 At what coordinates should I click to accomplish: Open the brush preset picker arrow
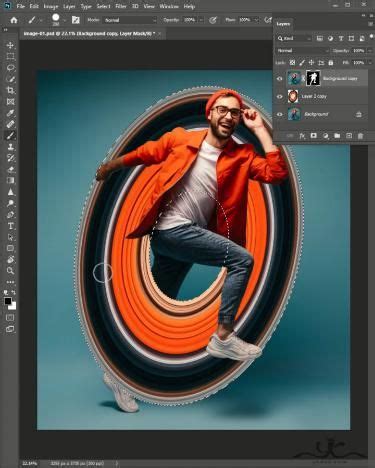[x=64, y=20]
